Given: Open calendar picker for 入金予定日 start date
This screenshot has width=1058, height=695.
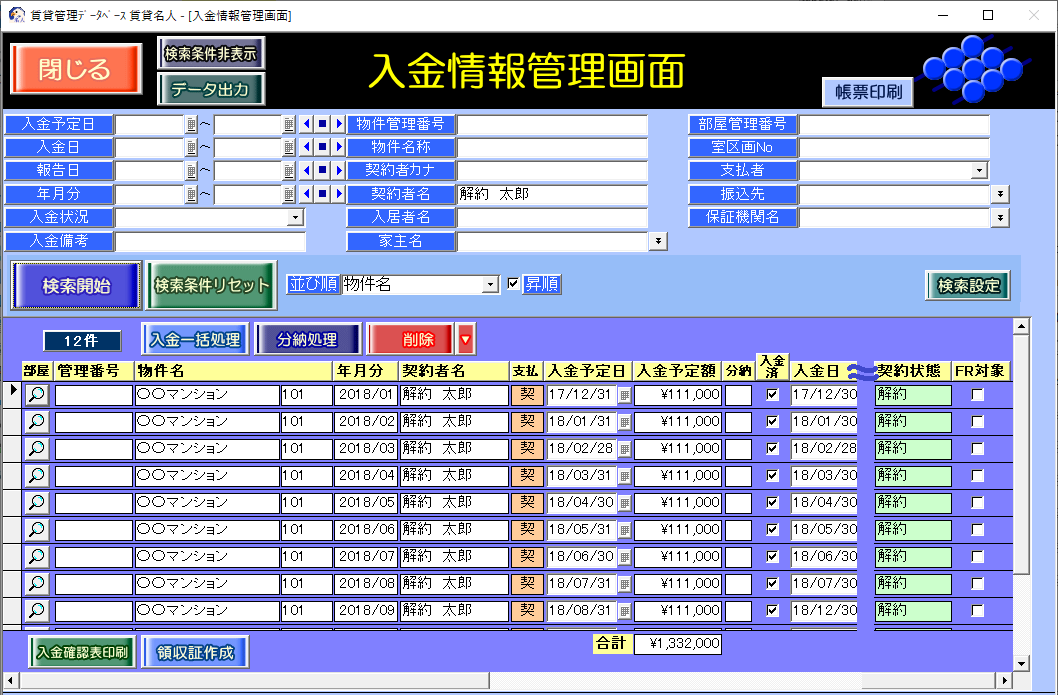Looking at the screenshot, I should pos(191,125).
